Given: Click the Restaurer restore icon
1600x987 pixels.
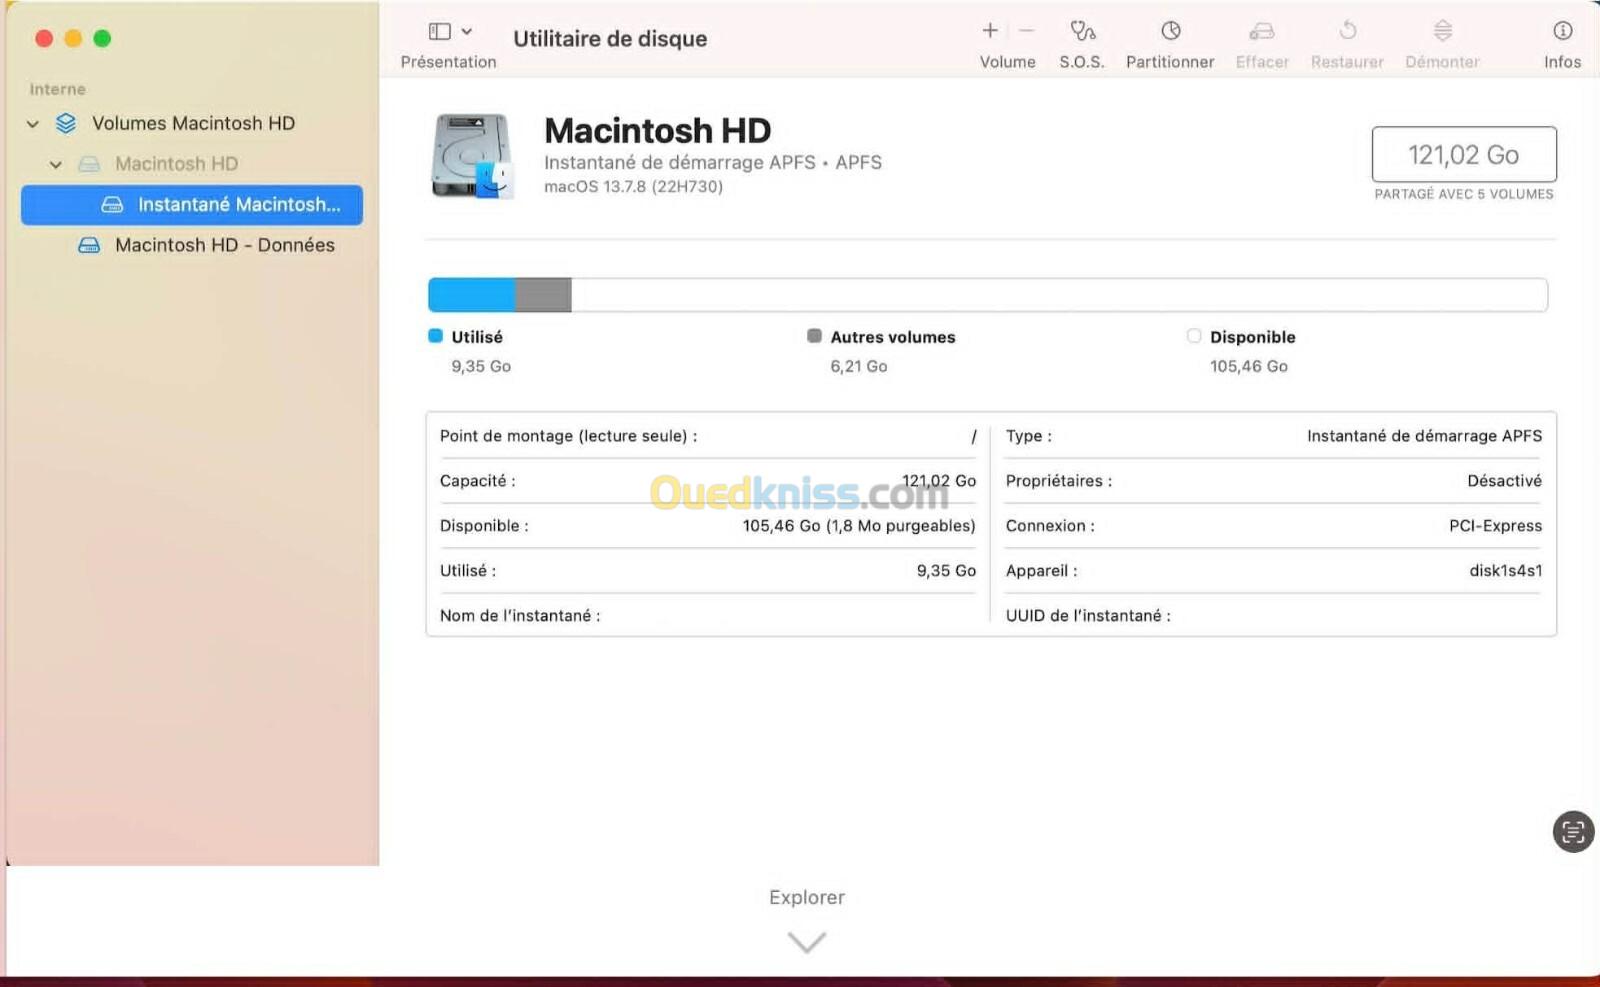Looking at the screenshot, I should click(x=1347, y=31).
